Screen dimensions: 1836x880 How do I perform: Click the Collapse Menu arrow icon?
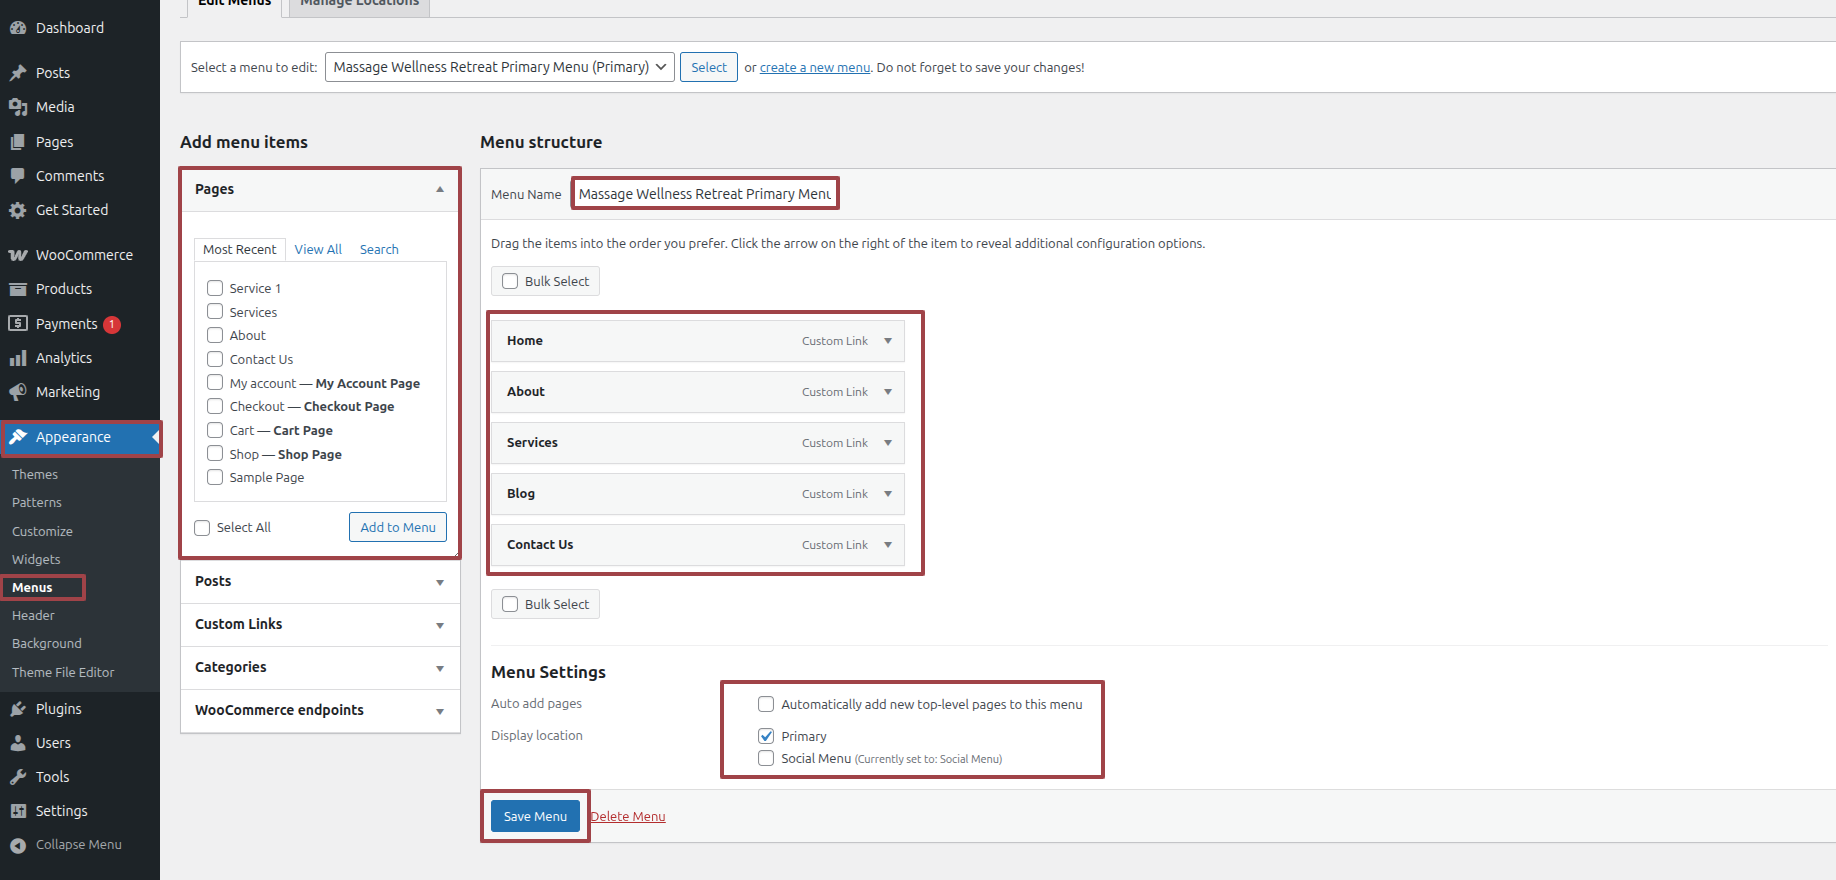[18, 845]
